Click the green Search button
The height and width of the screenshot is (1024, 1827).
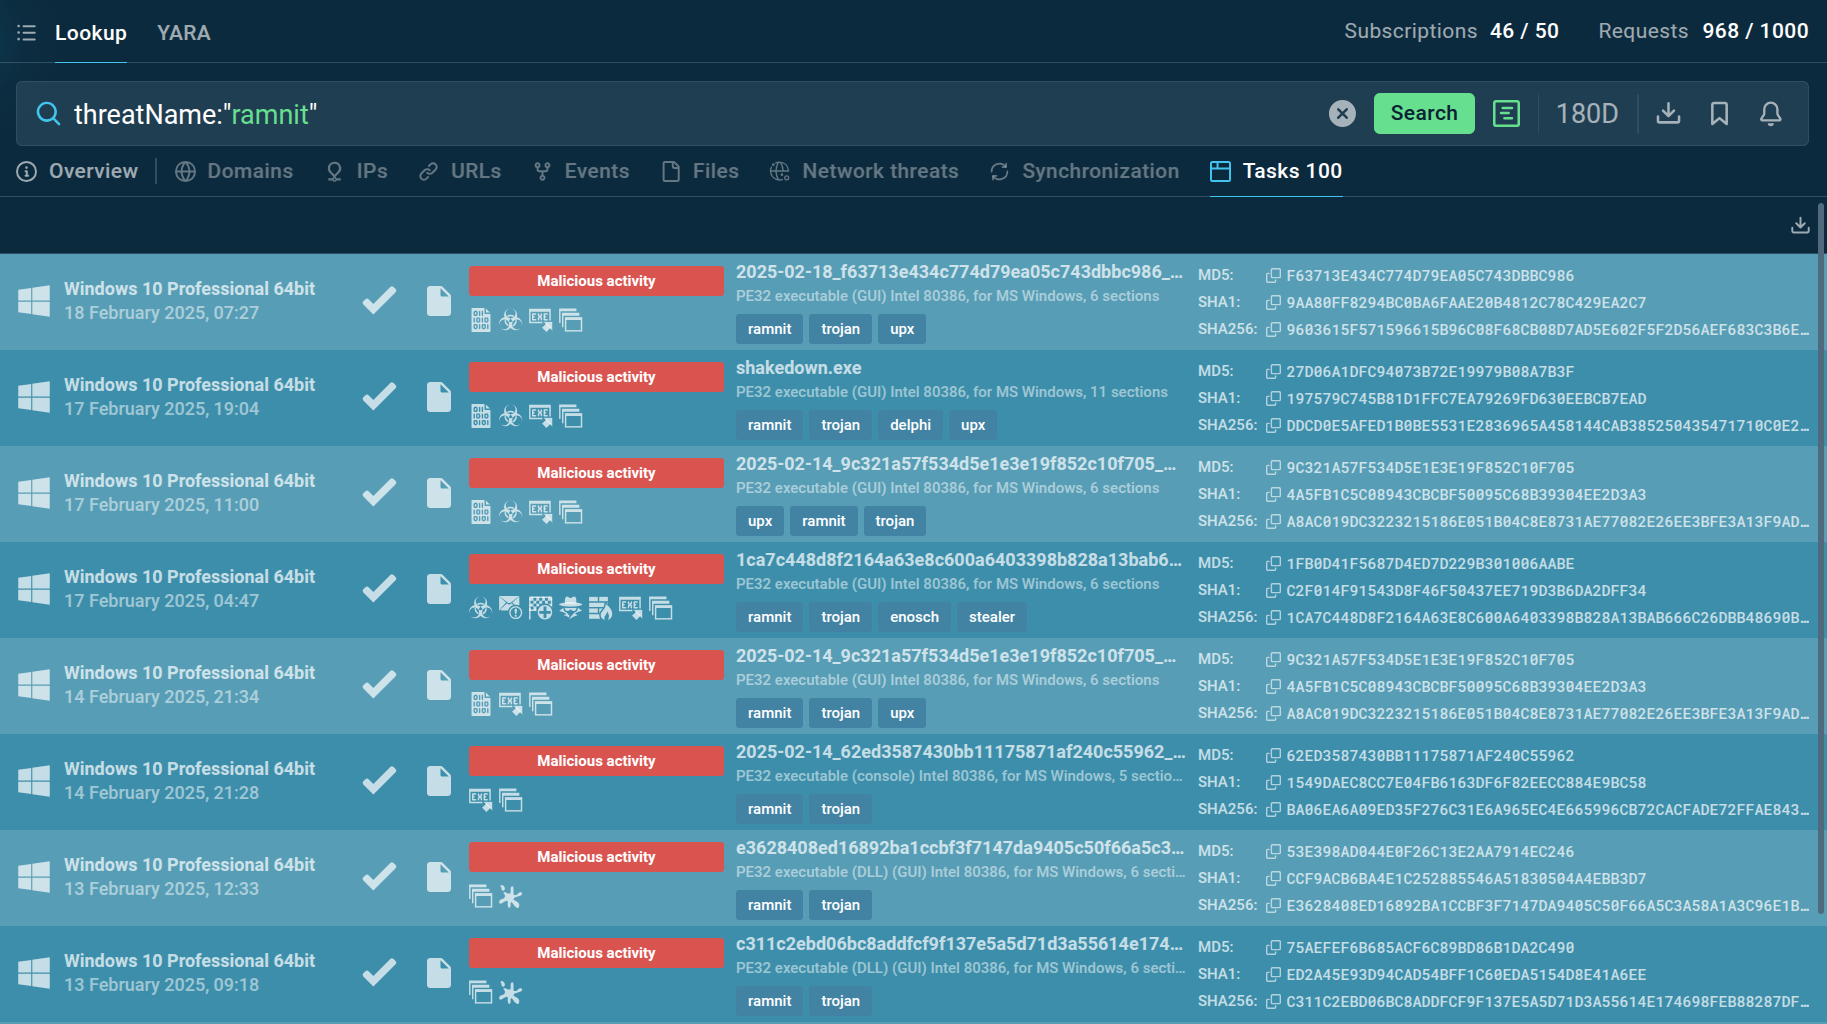point(1424,113)
